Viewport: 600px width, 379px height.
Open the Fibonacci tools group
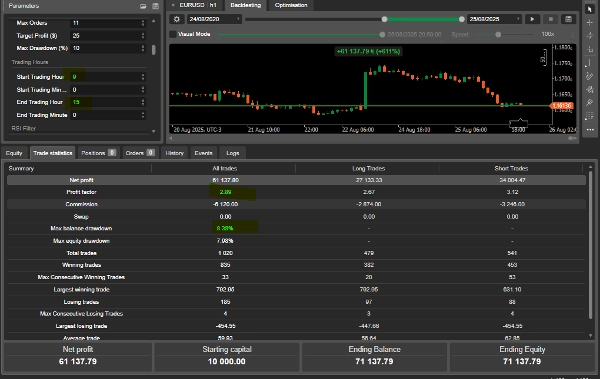[590, 116]
